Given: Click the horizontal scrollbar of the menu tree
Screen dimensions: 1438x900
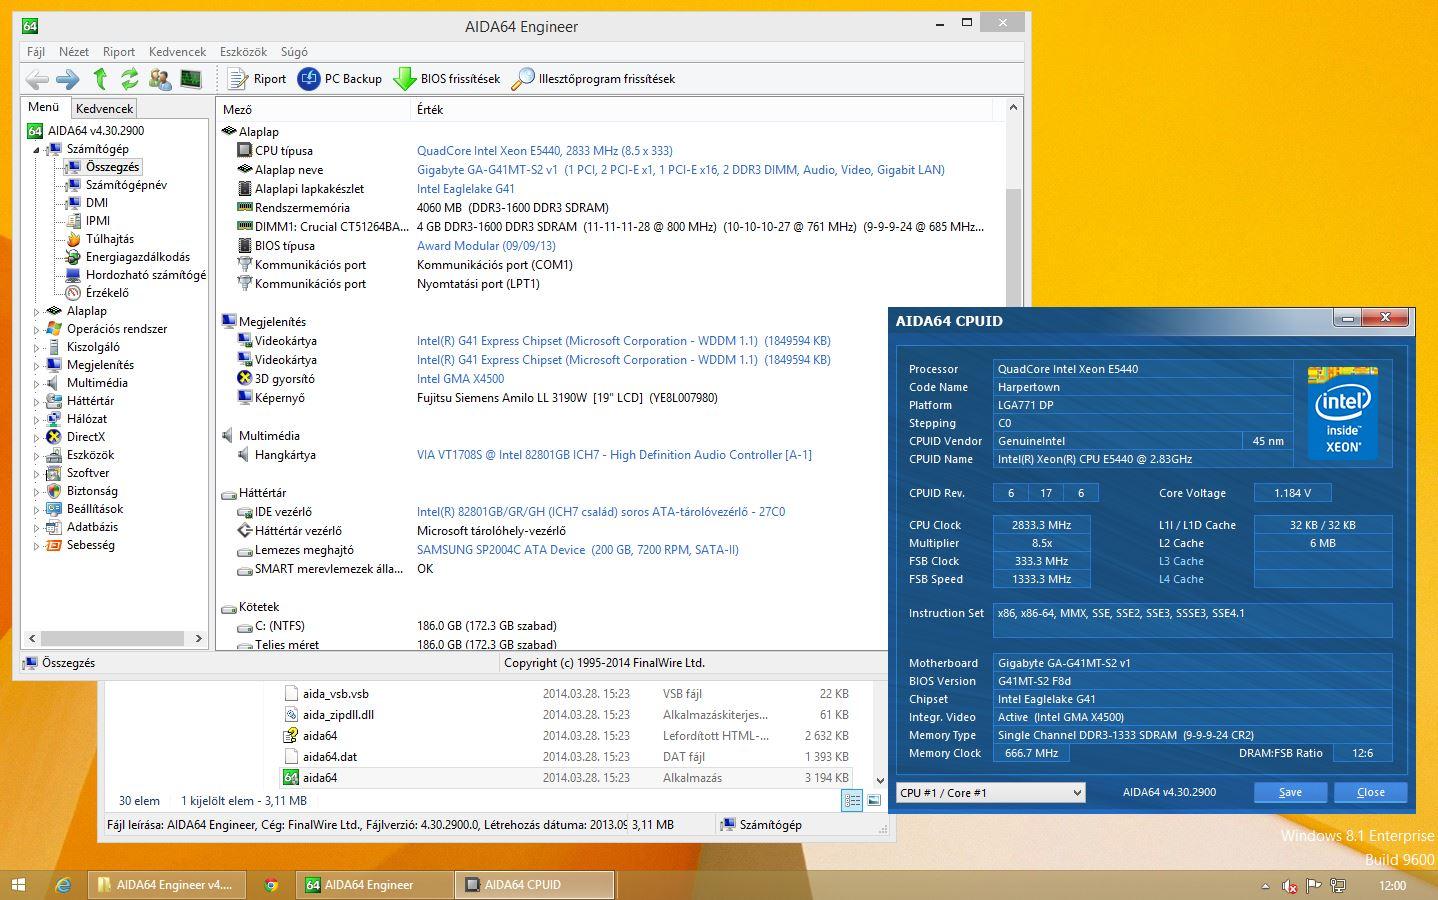Looking at the screenshot, I should pyautogui.click(x=115, y=638).
